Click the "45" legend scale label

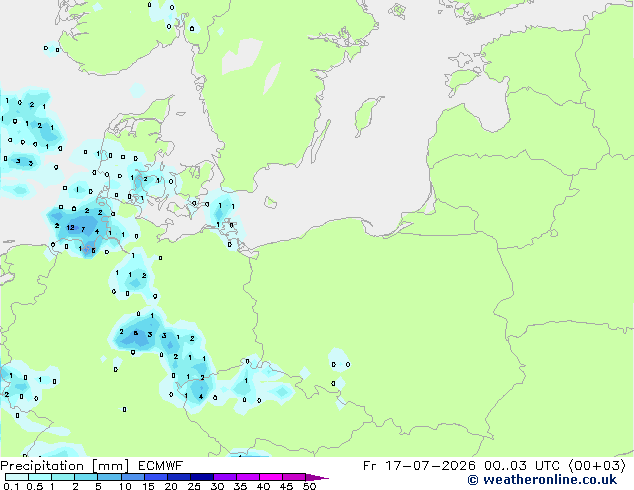[287, 486]
